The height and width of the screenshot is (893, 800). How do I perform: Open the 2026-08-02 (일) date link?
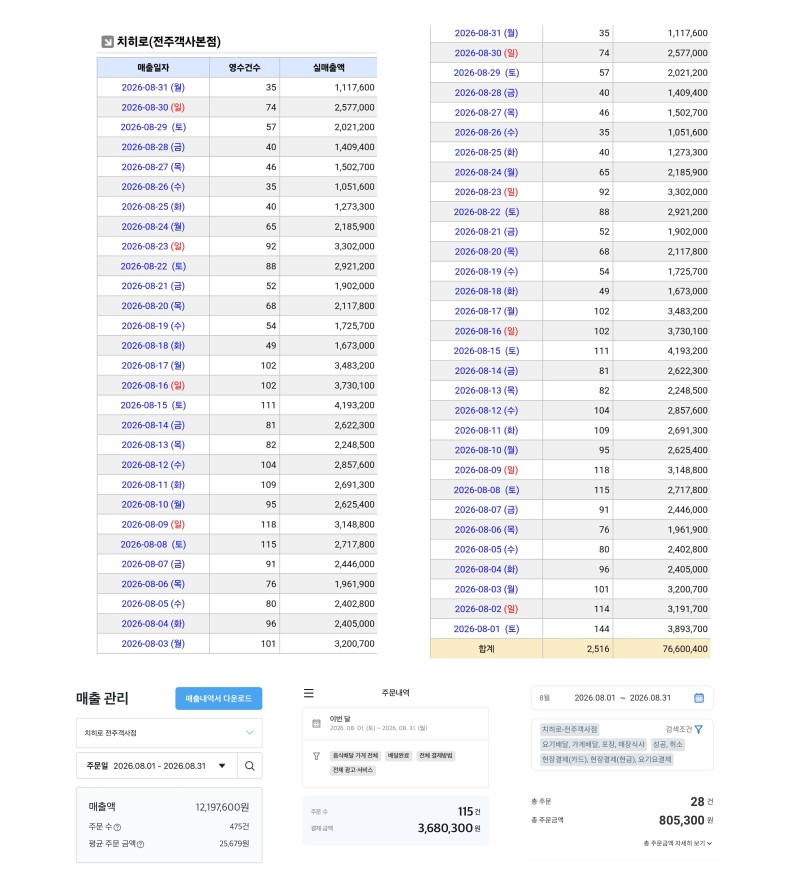486,609
